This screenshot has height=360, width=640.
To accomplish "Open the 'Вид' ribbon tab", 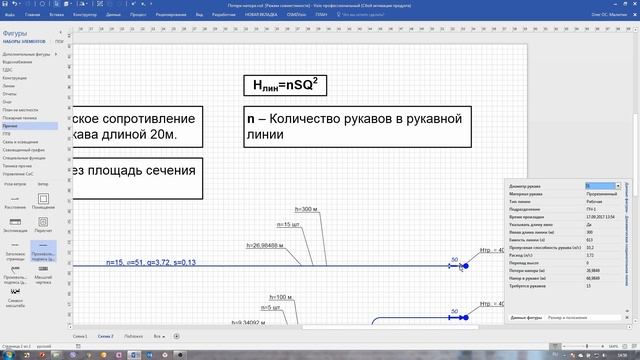I will click(199, 15).
